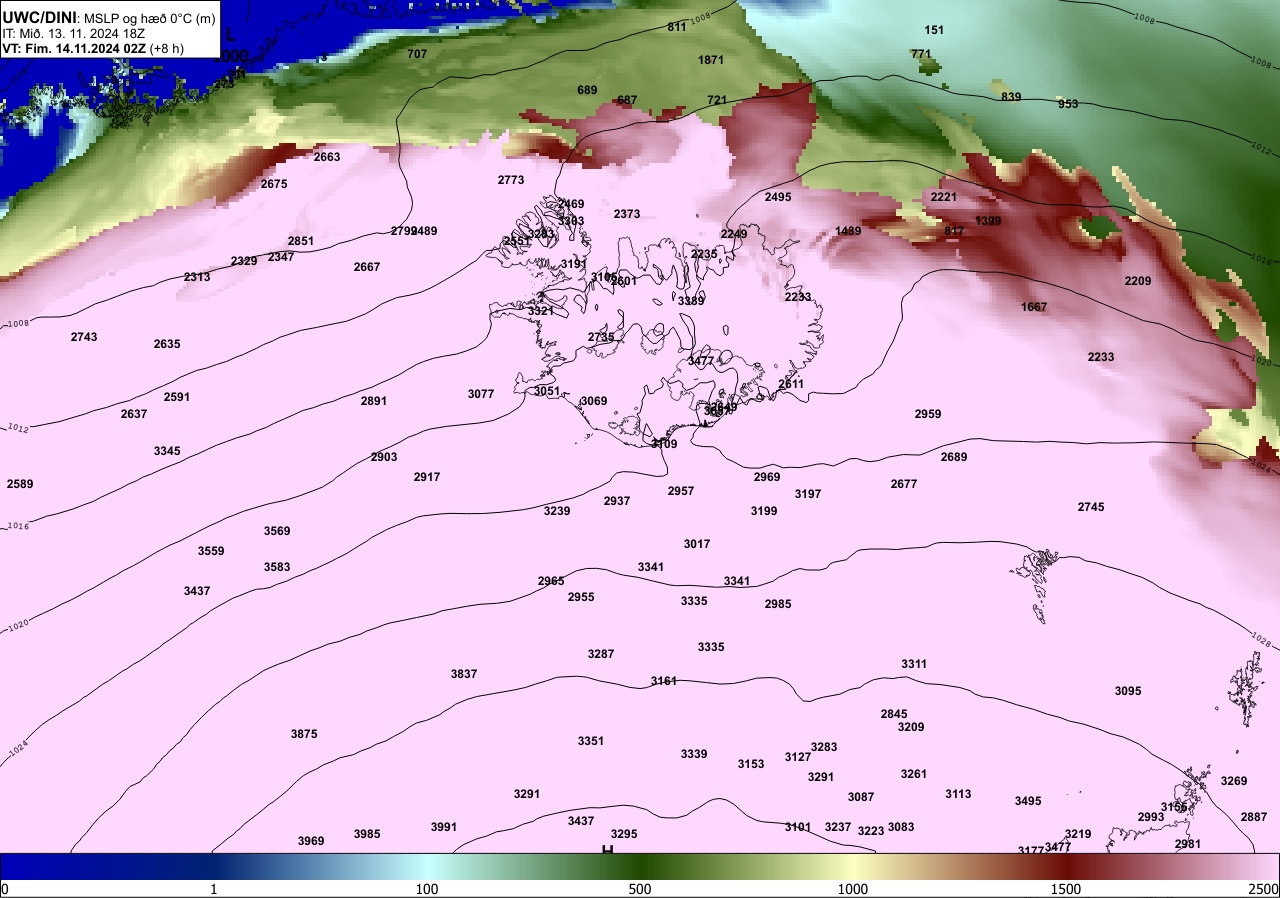Click the map value 2221
1280x898 pixels.
tap(944, 197)
